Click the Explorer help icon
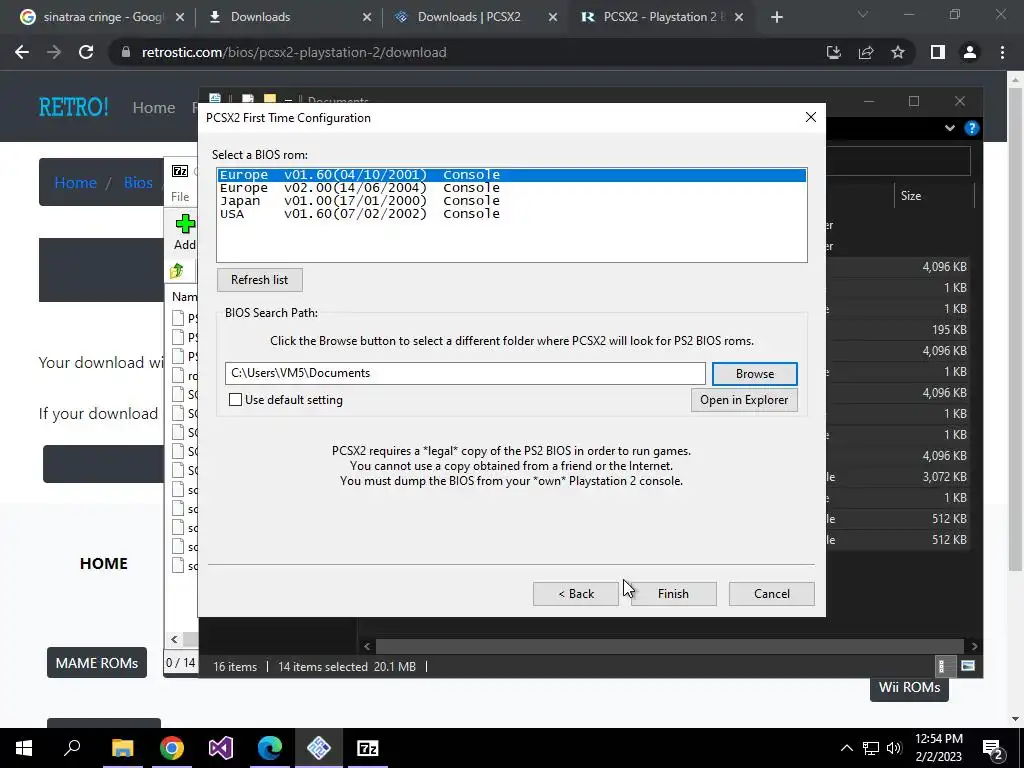 (972, 129)
